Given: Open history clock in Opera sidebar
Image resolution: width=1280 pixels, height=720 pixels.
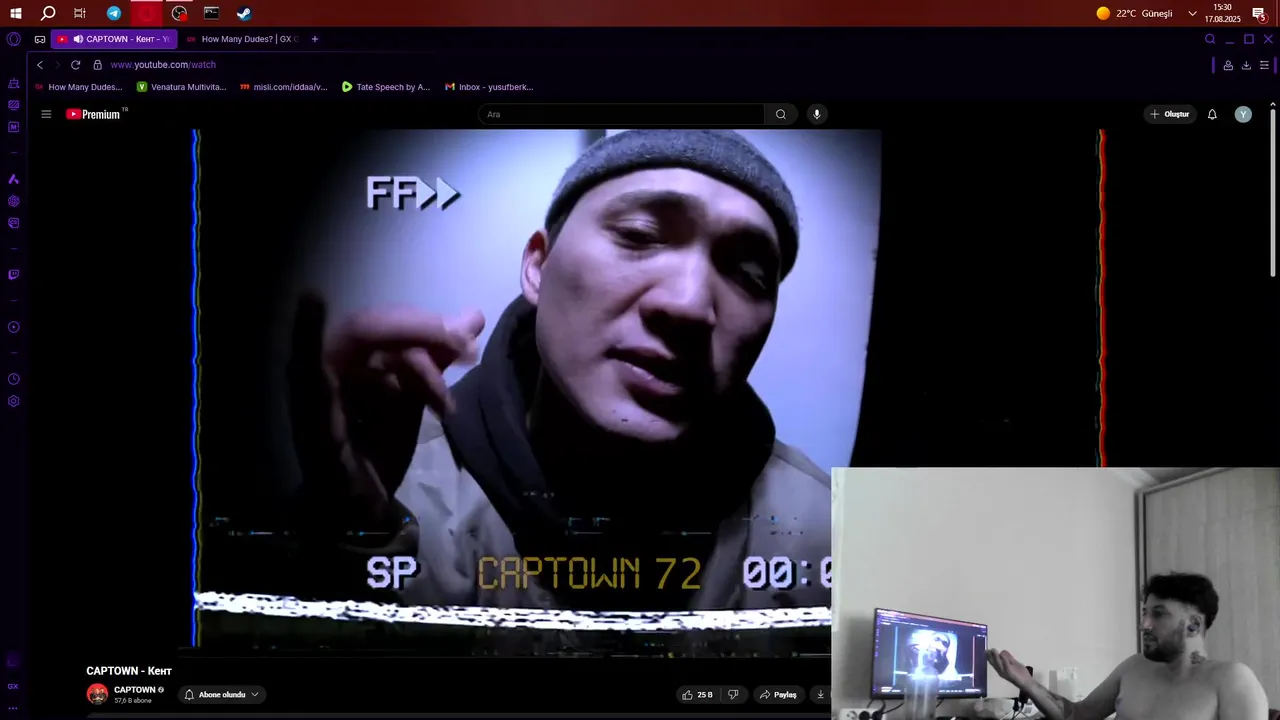Looking at the screenshot, I should pos(13,379).
